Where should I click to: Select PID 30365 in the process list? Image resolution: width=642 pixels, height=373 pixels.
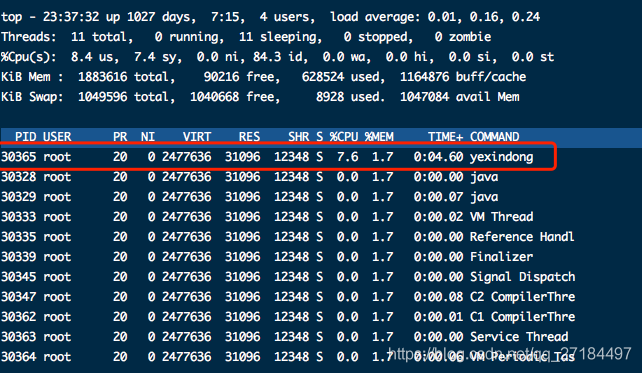point(19,156)
